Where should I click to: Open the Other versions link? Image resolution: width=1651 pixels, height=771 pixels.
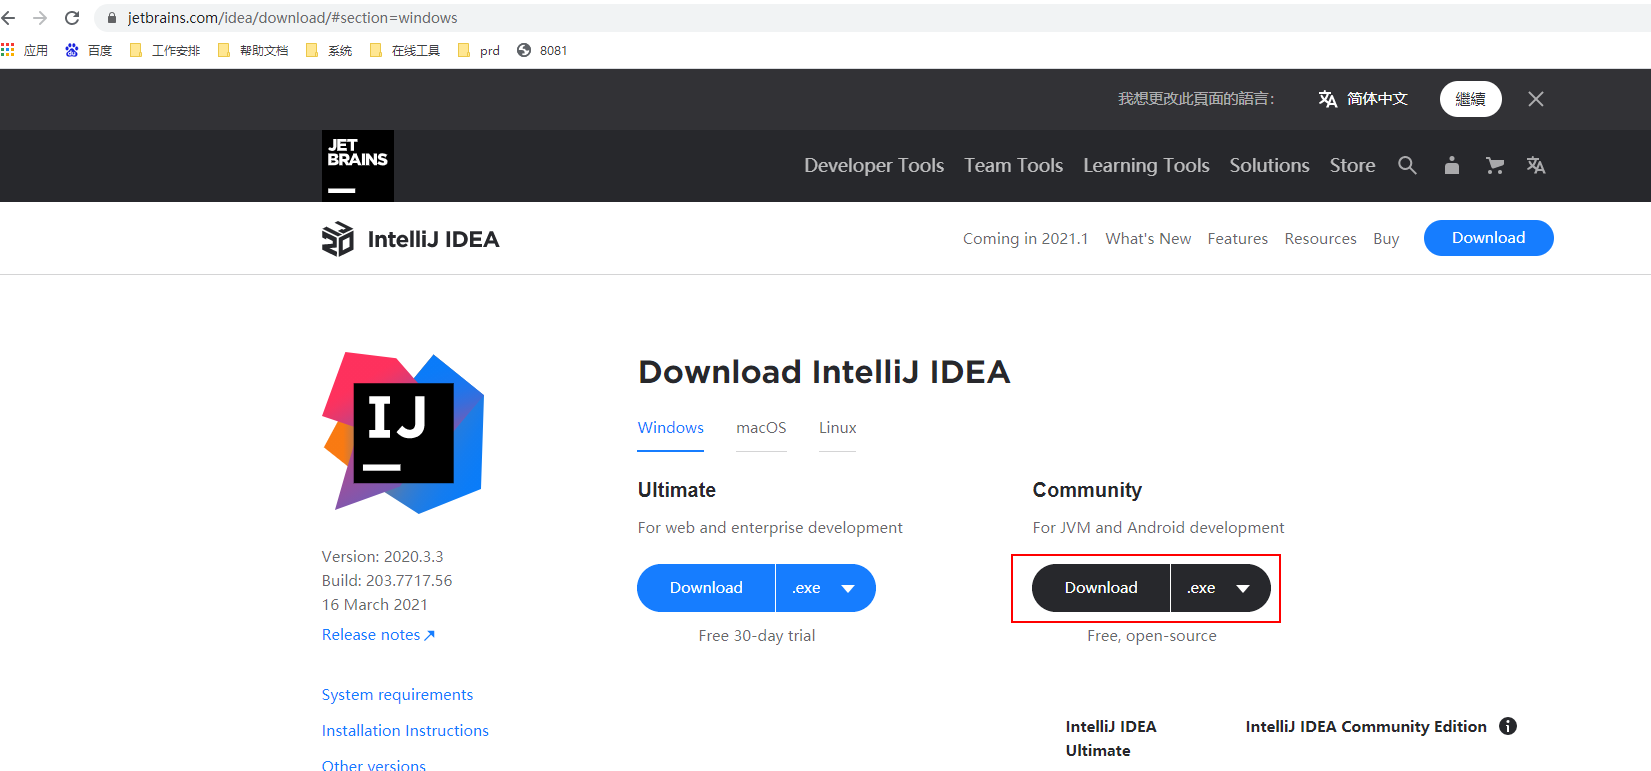tap(374, 765)
